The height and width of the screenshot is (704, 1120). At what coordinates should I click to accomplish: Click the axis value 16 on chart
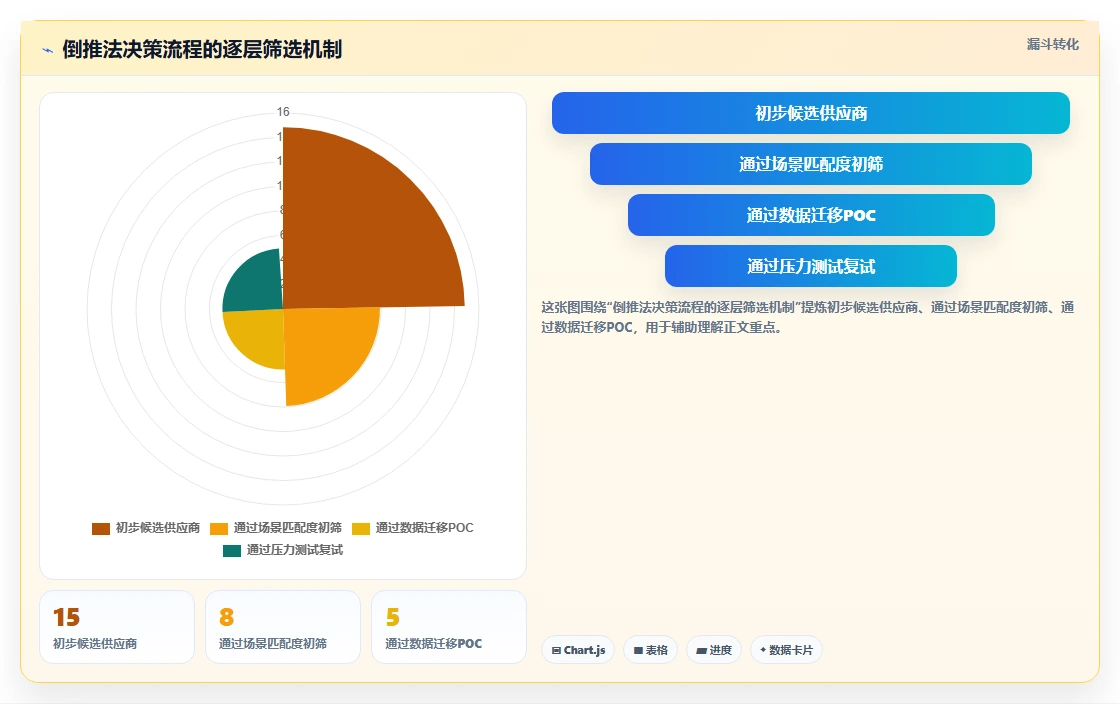[x=283, y=112]
